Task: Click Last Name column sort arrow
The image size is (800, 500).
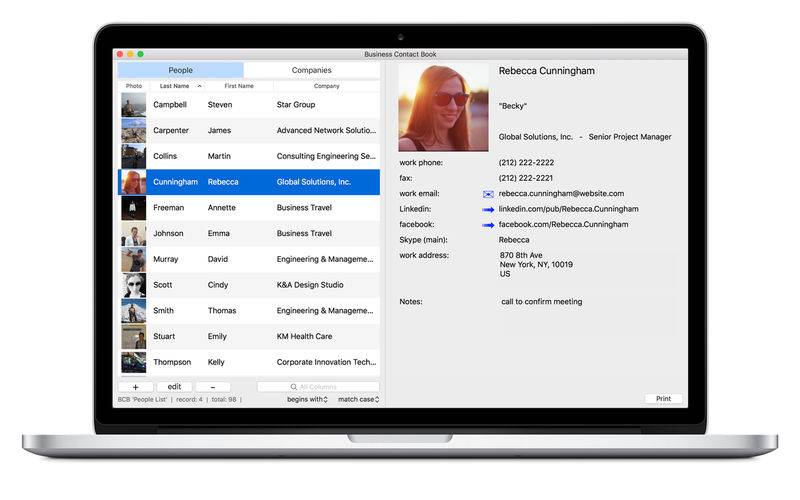Action: pyautogui.click(x=199, y=86)
